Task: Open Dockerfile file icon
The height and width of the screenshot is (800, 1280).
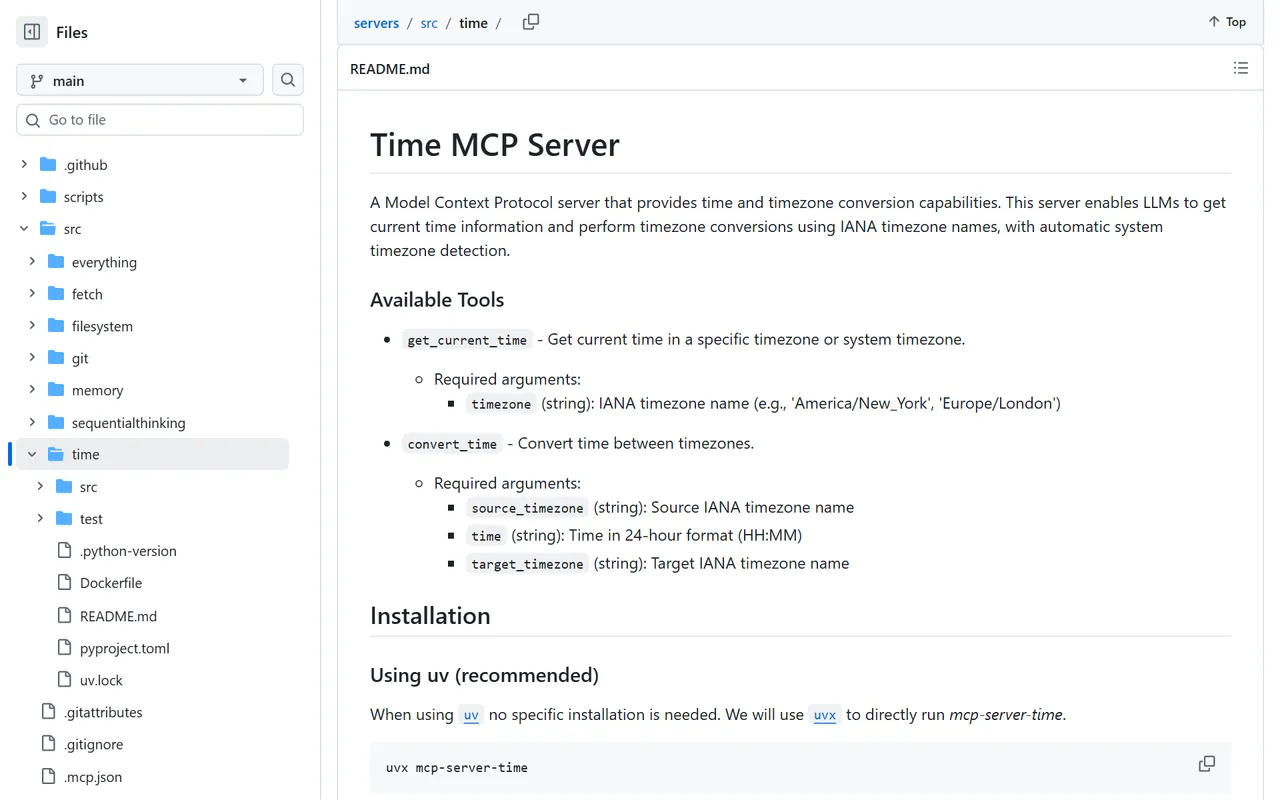Action: click(64, 582)
